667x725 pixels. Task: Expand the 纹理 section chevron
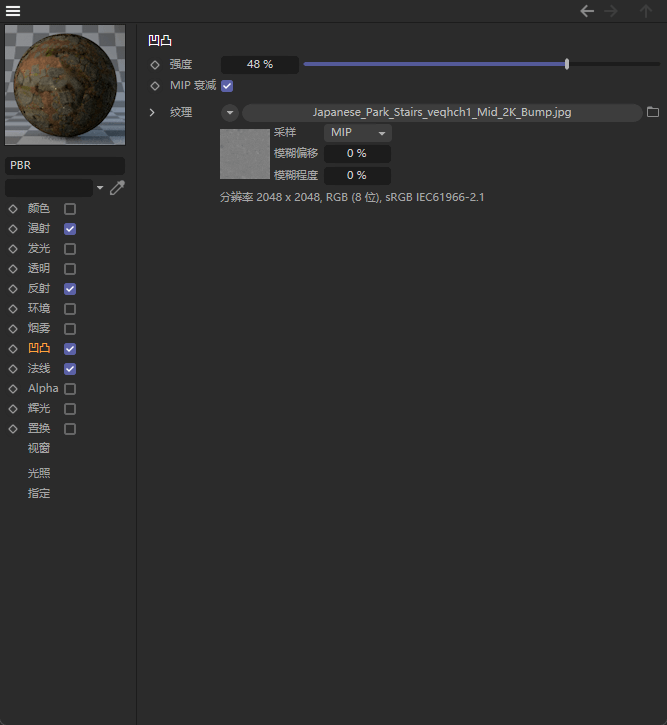tap(152, 112)
